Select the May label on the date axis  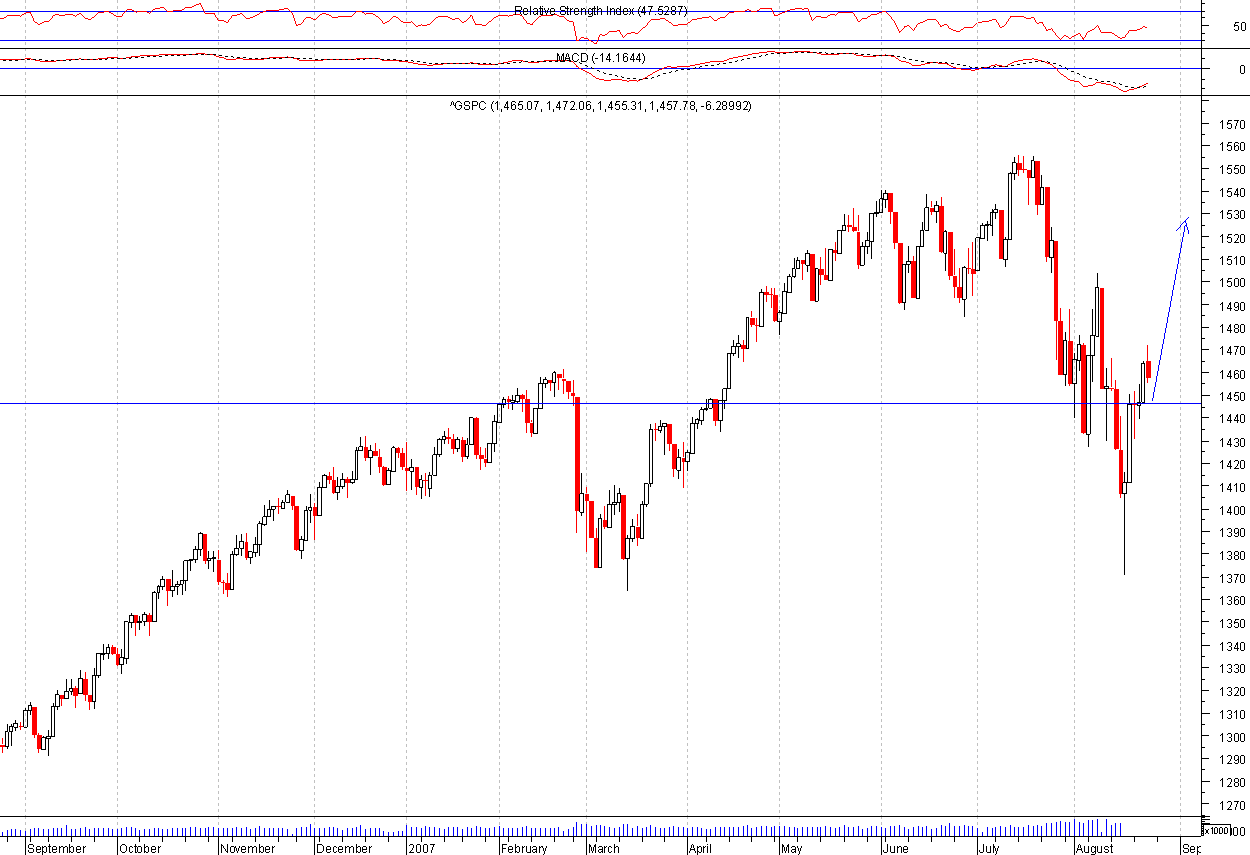tap(791, 849)
